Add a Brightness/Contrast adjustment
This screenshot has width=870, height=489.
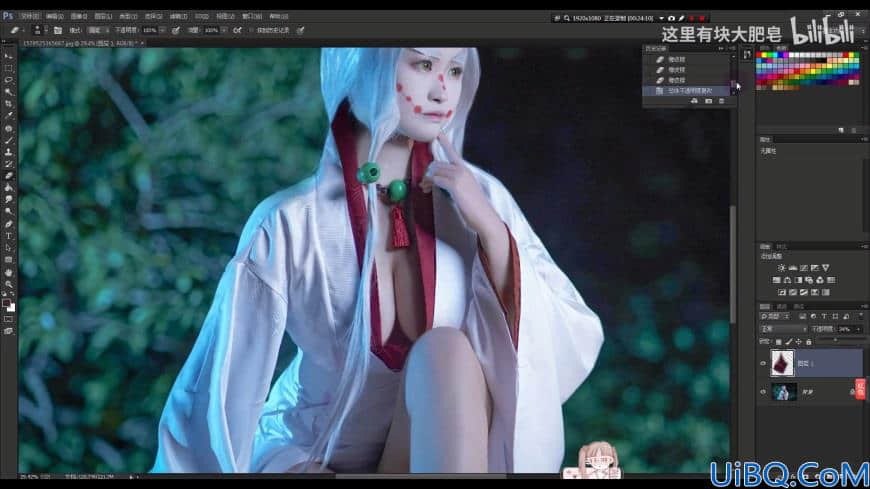pos(781,268)
